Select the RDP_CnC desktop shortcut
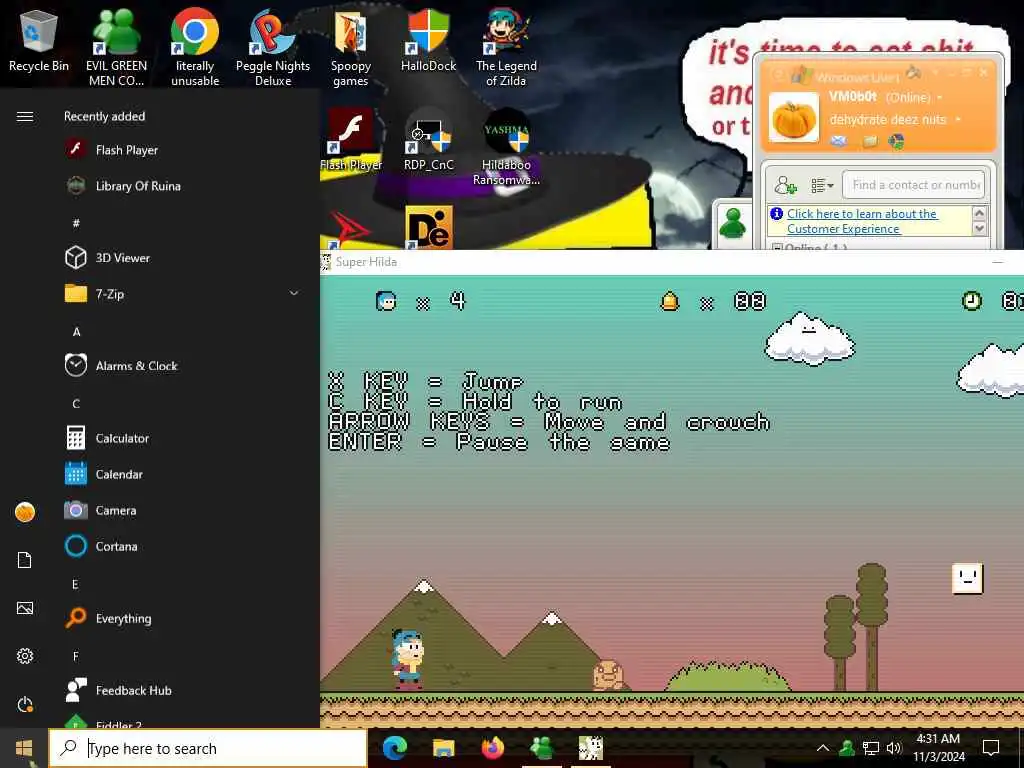 [x=428, y=140]
